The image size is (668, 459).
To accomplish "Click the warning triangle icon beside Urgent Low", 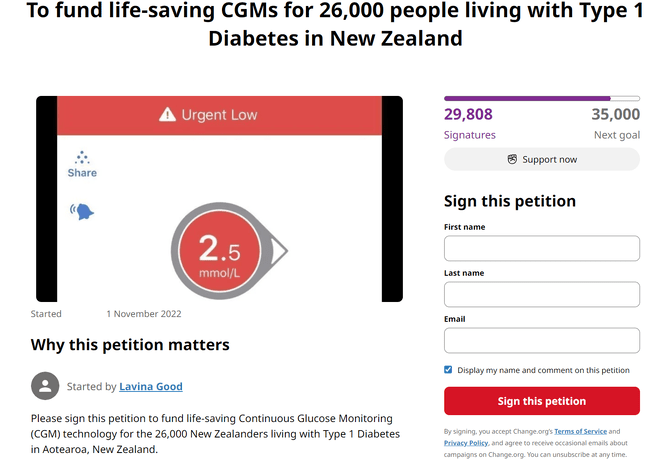I will pos(168,116).
